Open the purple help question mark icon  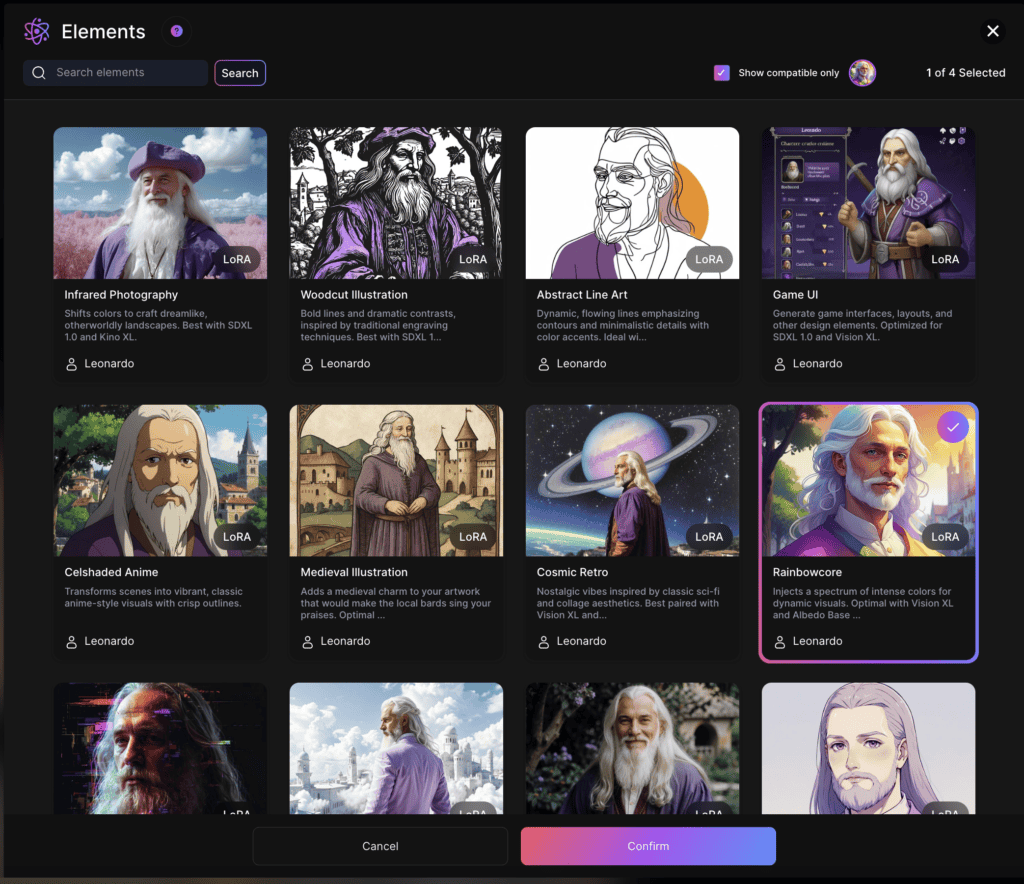tap(176, 31)
